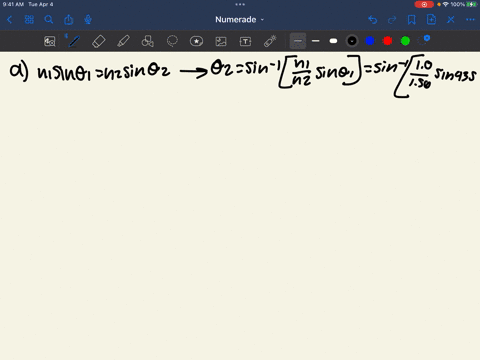The width and height of the screenshot is (480, 360).
Task: Tap the multitasking three dots at top
Action: [240, 4]
